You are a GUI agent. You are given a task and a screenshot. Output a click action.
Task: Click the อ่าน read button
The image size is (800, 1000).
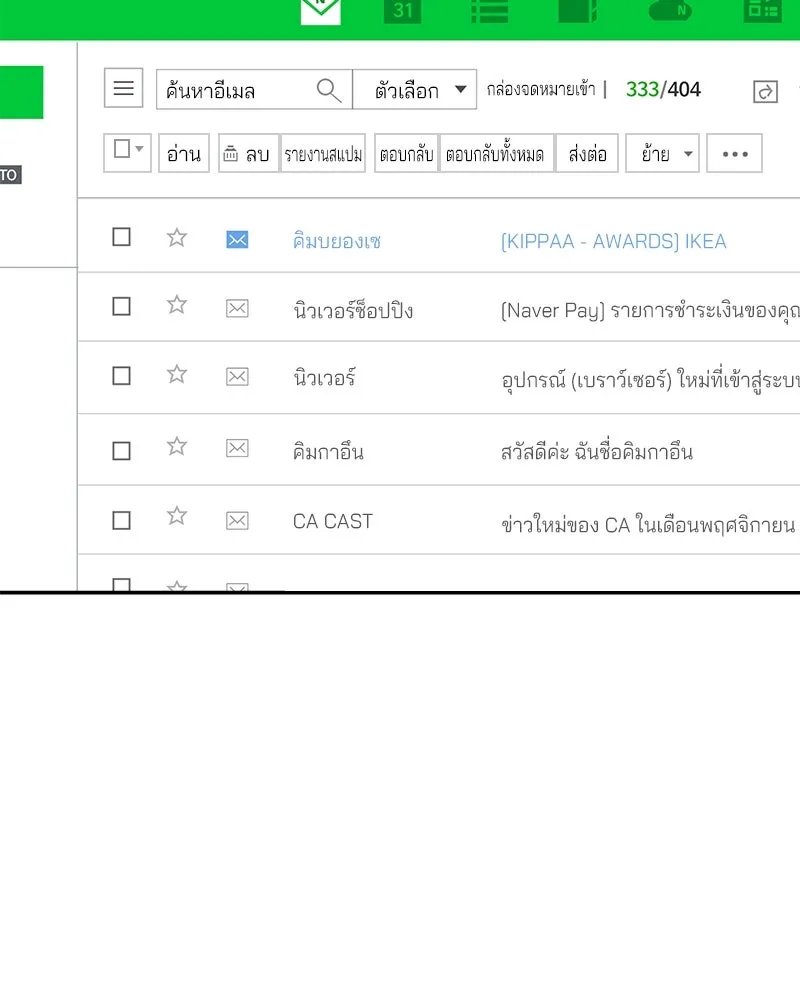tap(183, 153)
